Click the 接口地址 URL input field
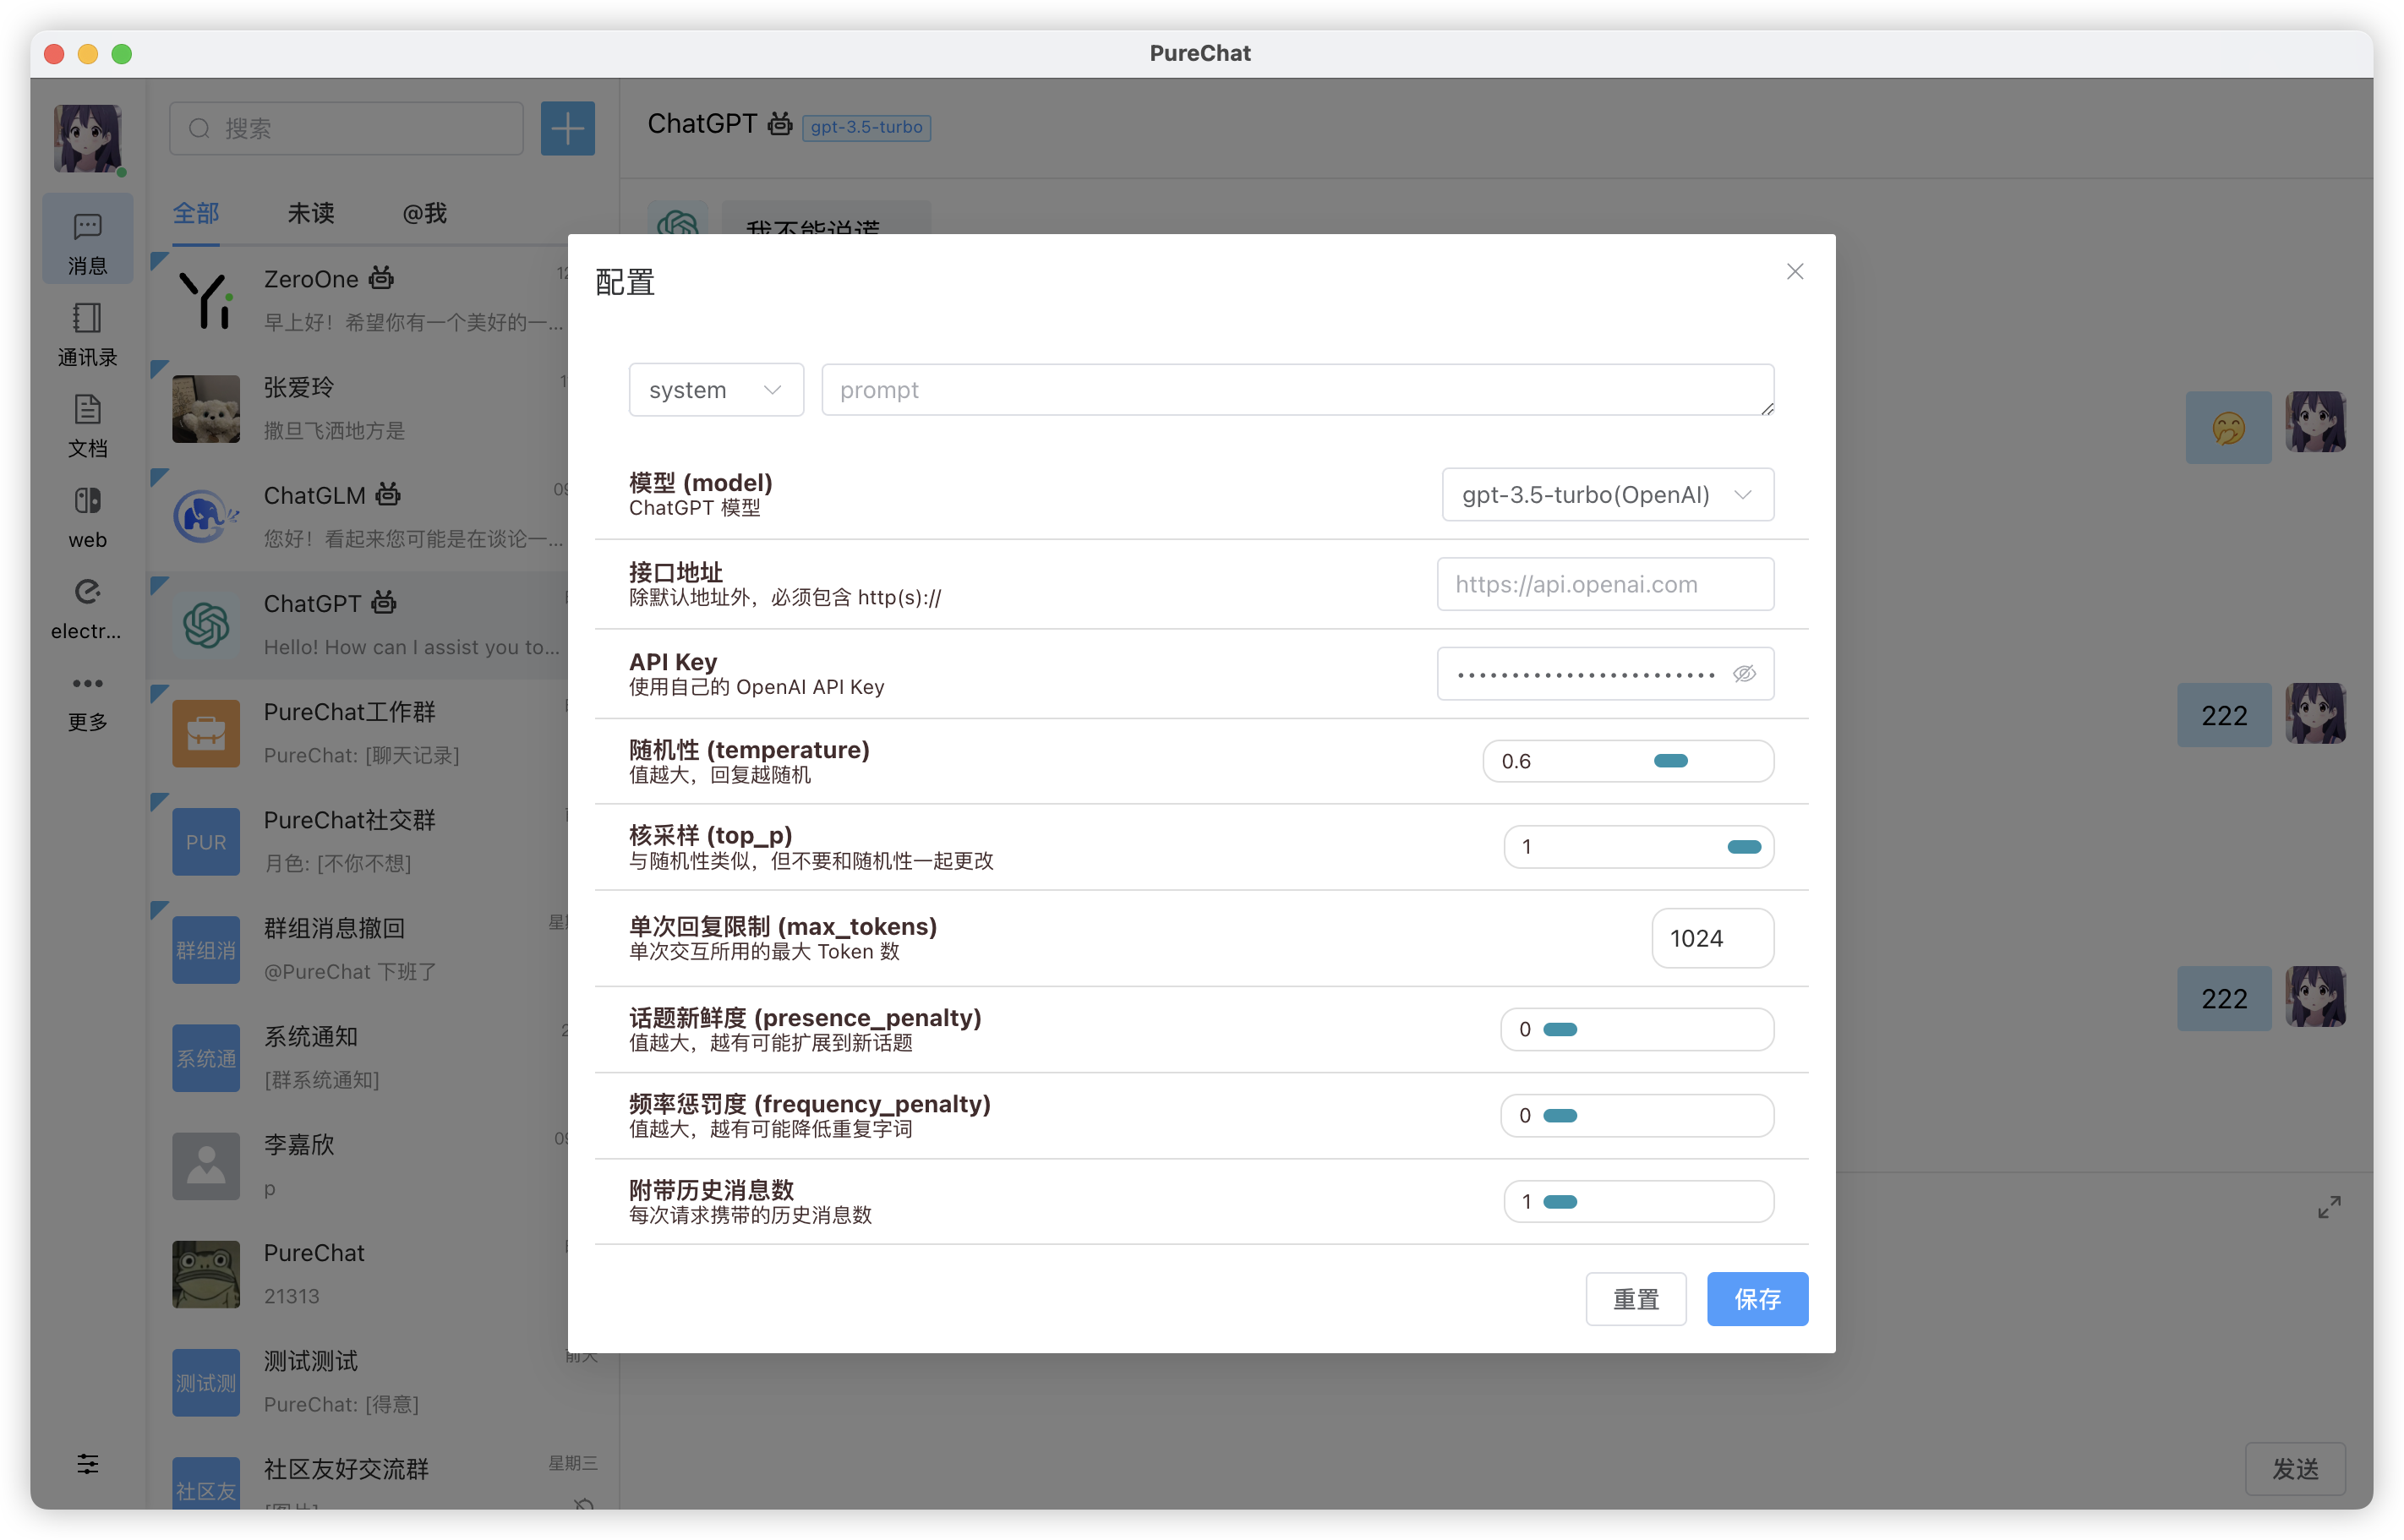This screenshot has width=2404, height=1540. (x=1605, y=584)
